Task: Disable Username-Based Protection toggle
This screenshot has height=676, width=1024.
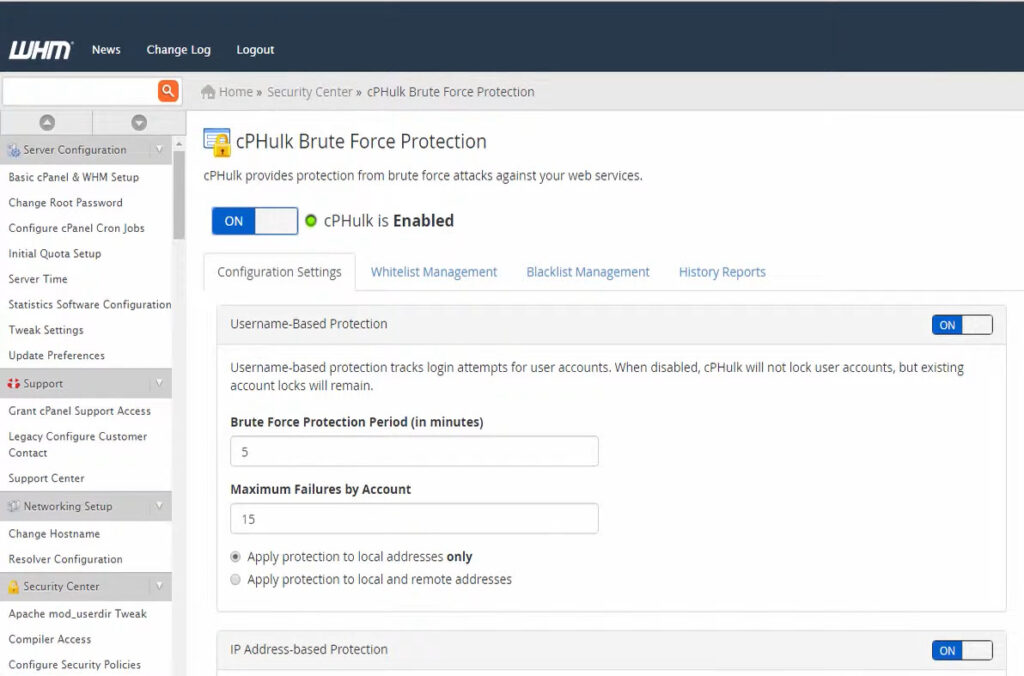Action: 961,325
